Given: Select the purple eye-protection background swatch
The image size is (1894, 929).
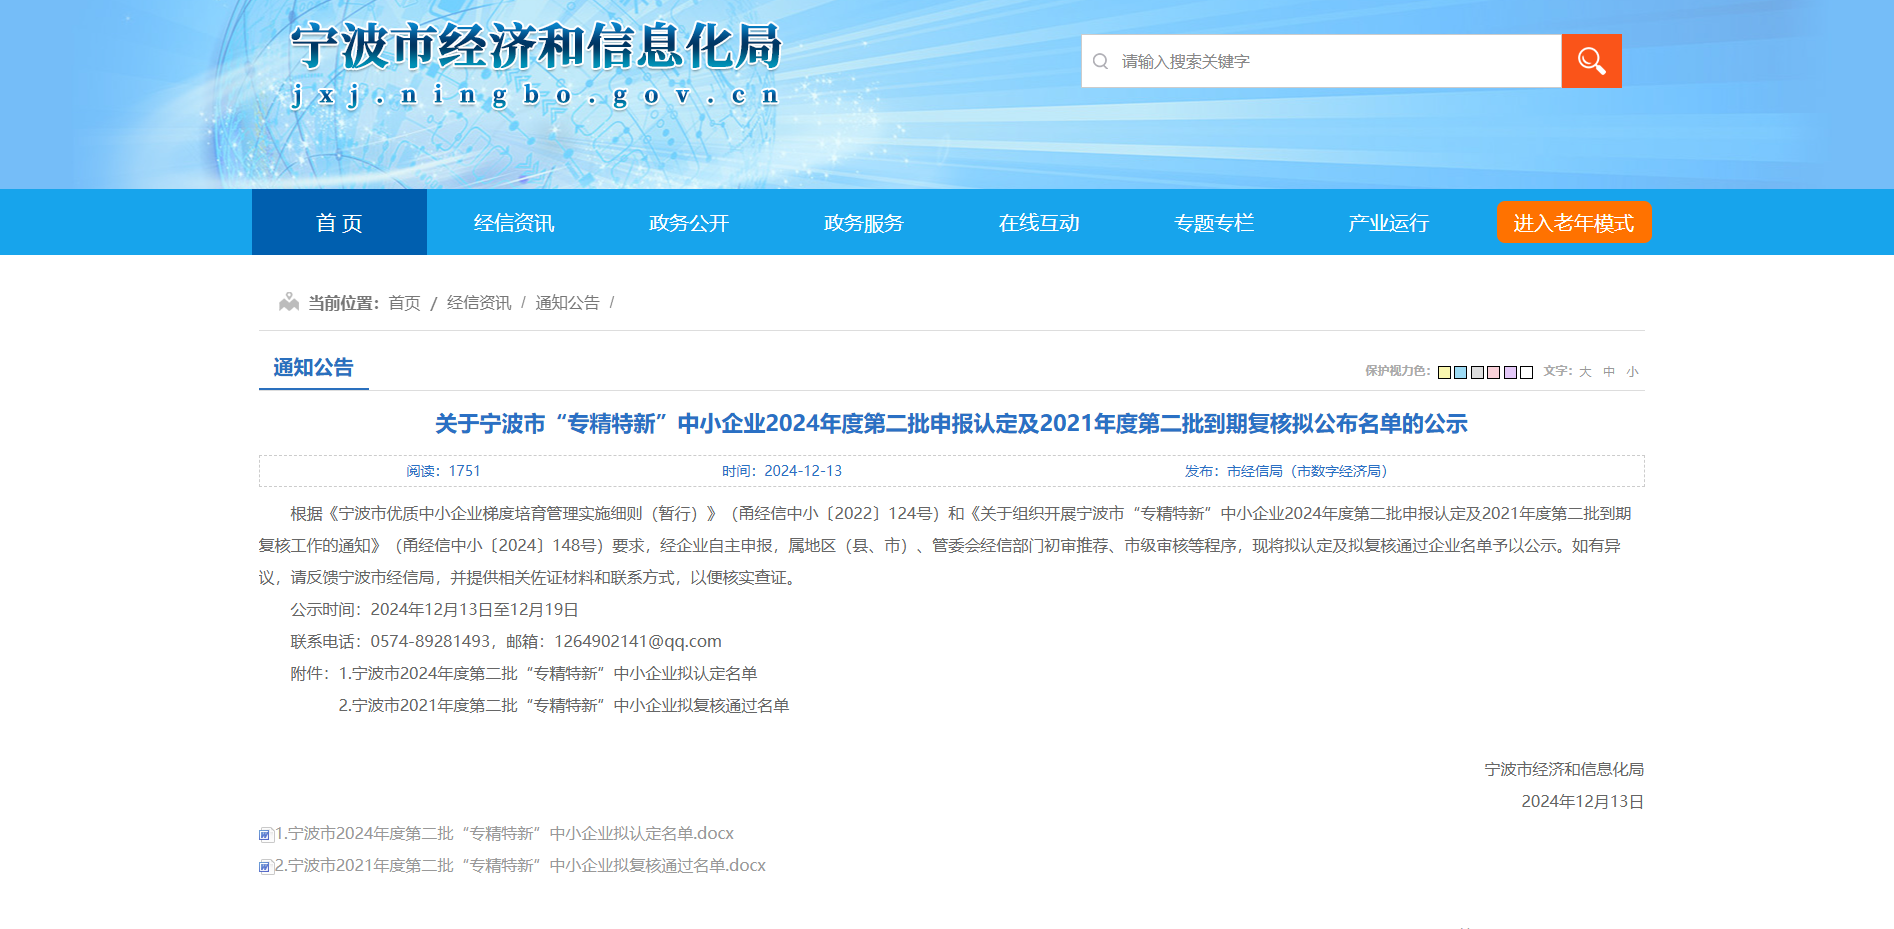Looking at the screenshot, I should point(1510,372).
